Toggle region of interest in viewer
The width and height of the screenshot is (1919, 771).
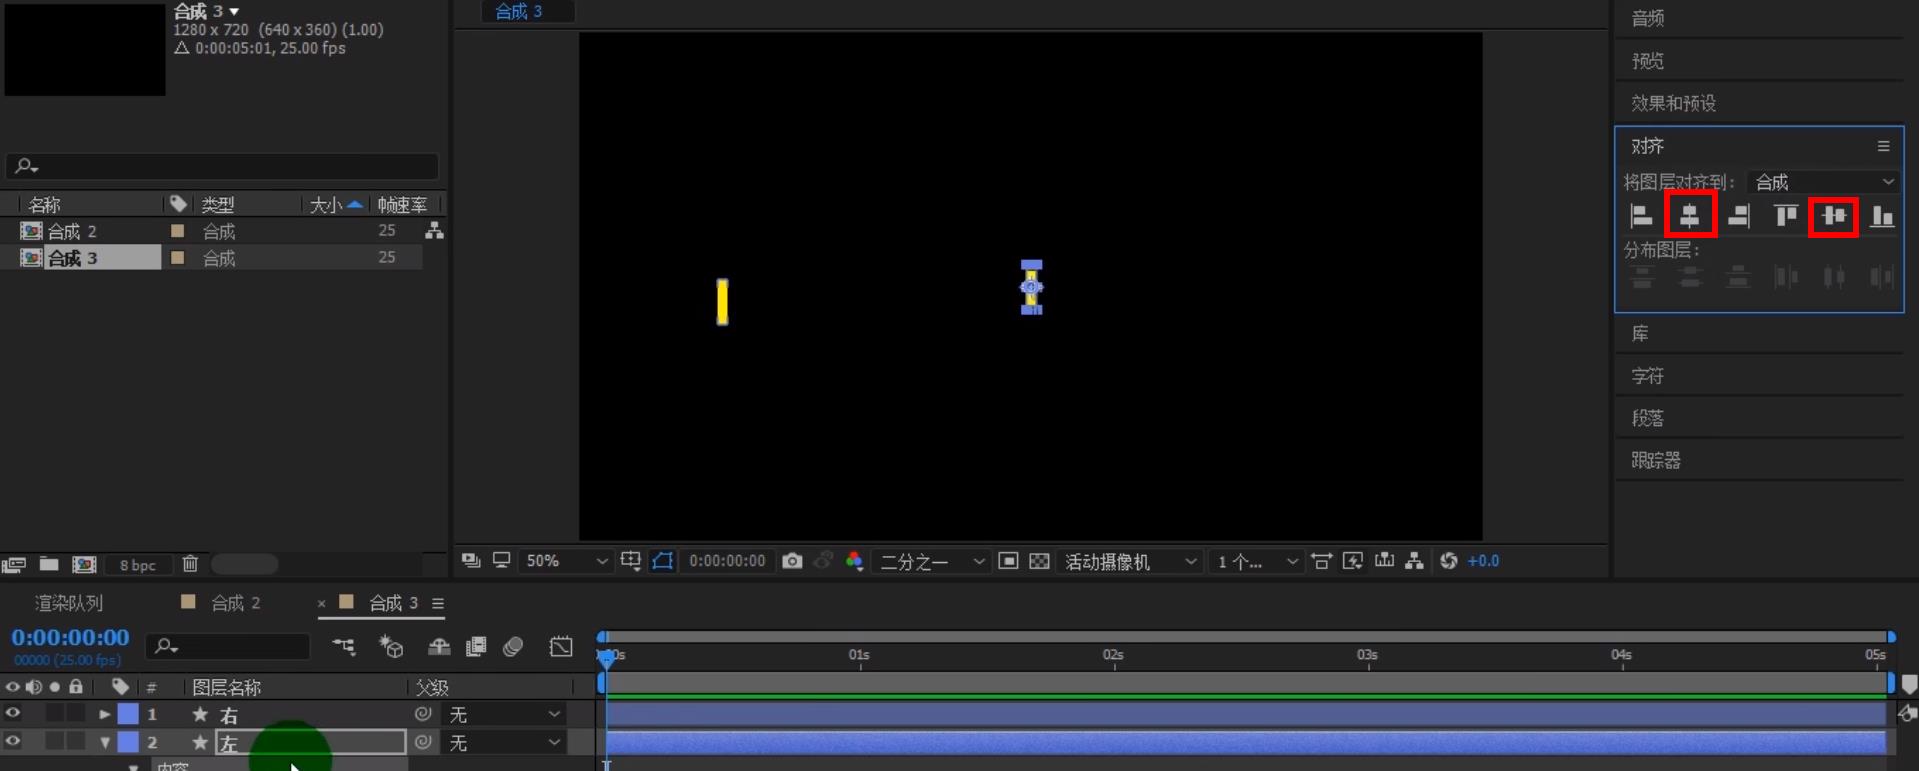1008,561
